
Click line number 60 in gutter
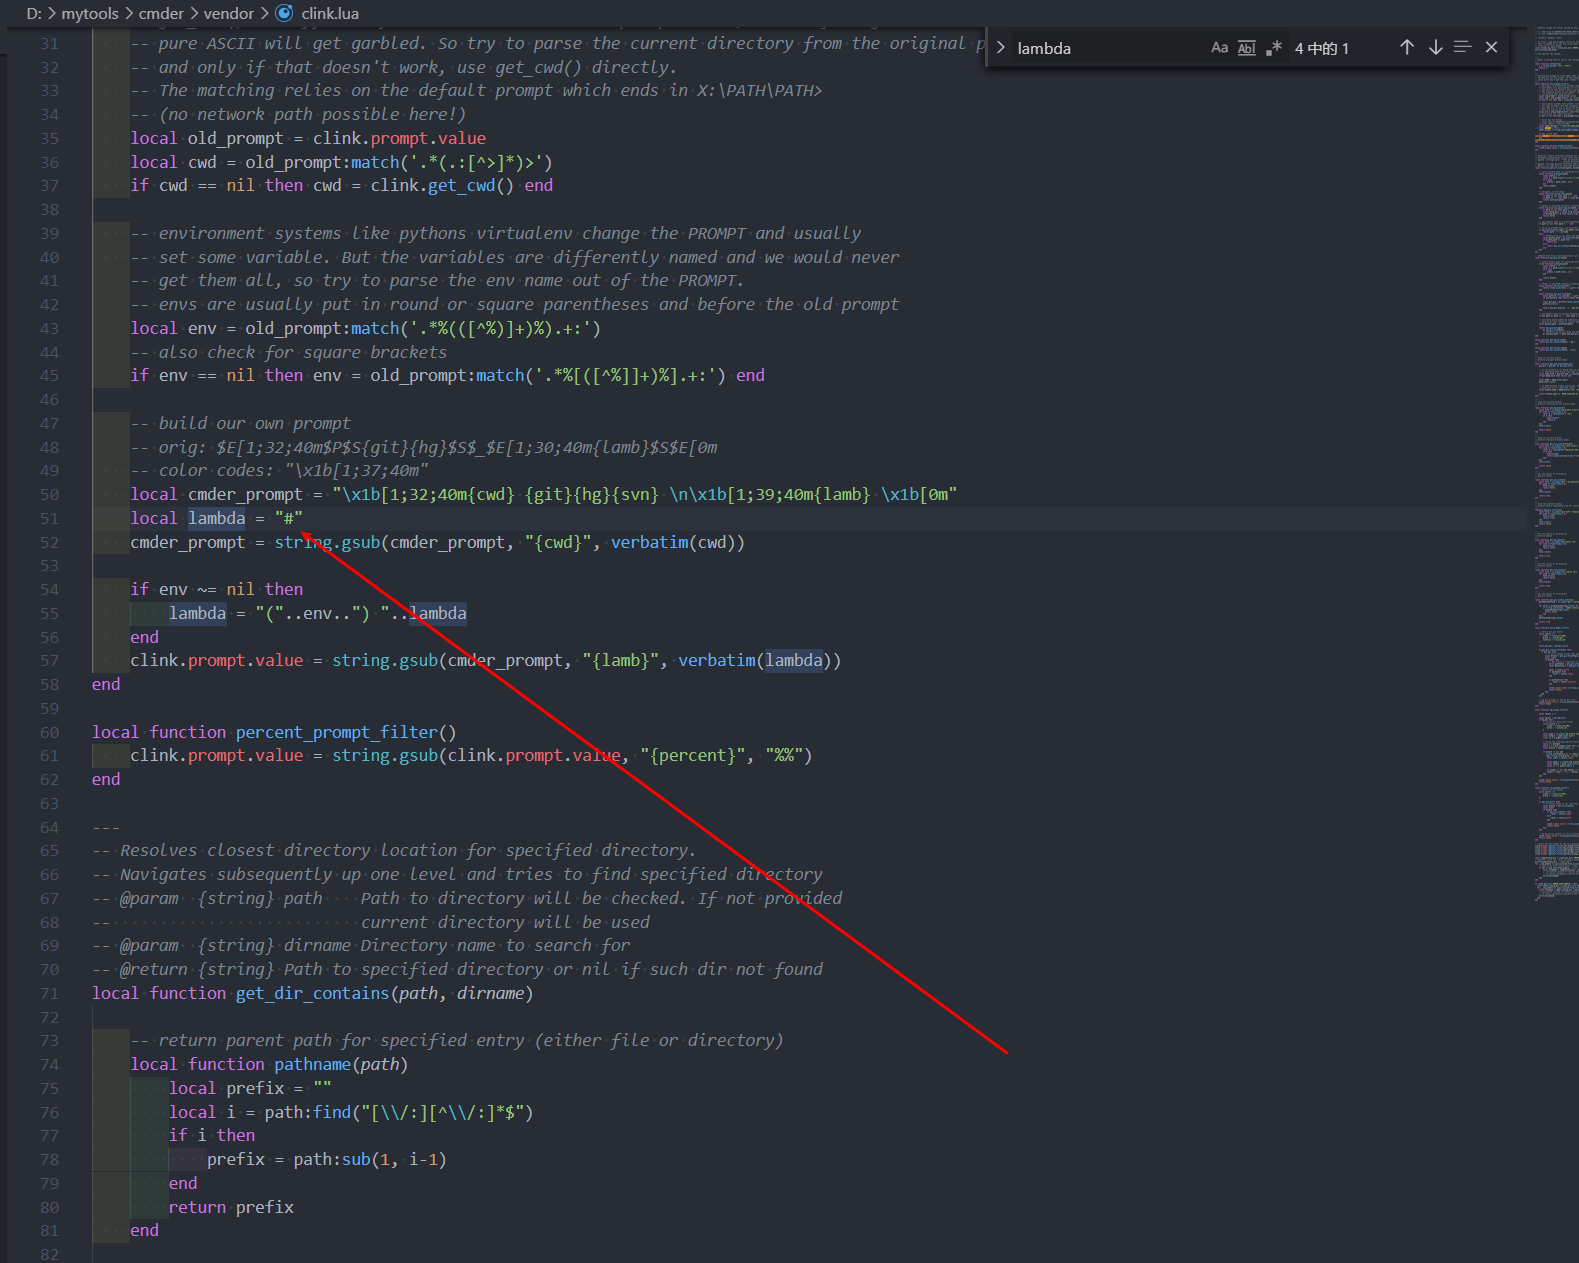pyautogui.click(x=49, y=732)
